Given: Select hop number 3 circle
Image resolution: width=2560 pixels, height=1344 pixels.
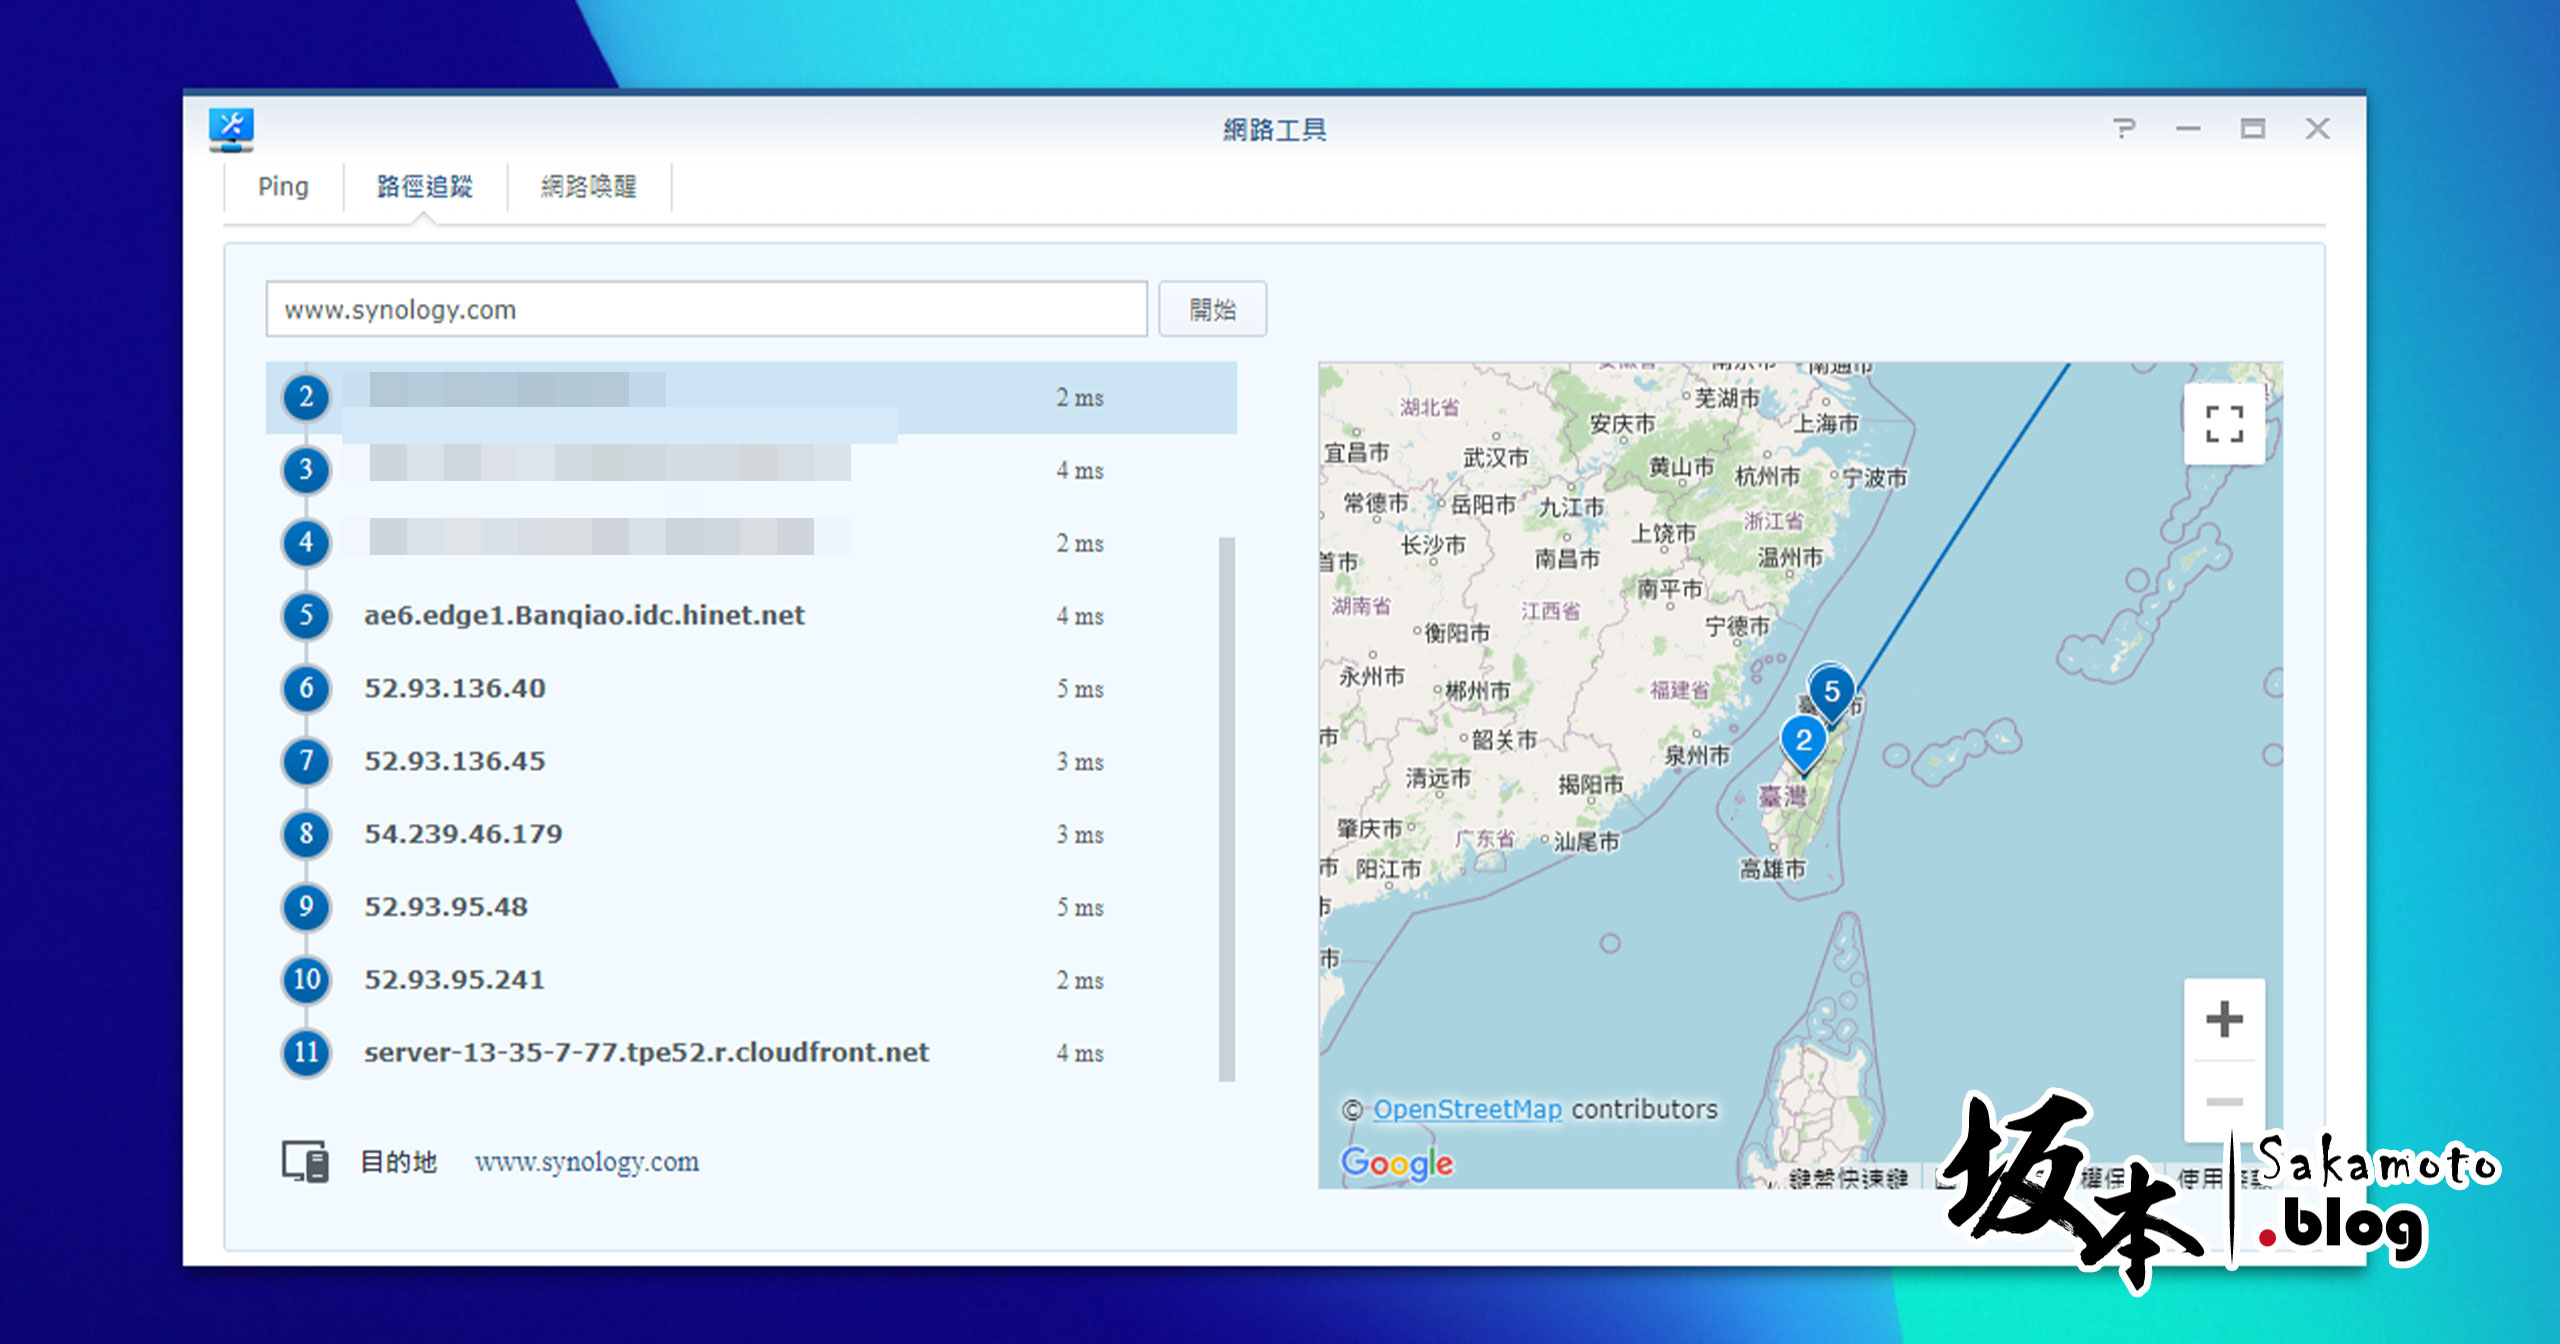Looking at the screenshot, I should click(306, 470).
